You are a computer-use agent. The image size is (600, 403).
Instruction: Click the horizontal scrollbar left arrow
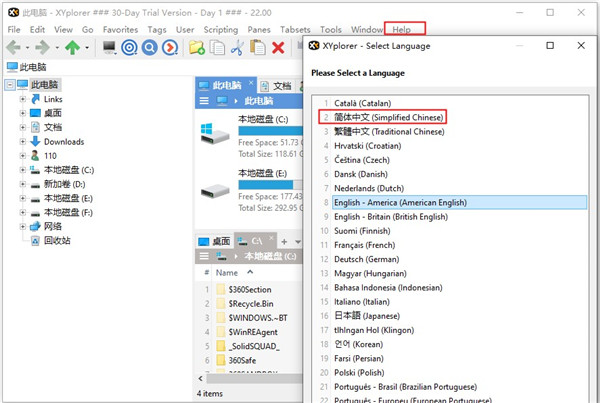[x=201, y=379]
